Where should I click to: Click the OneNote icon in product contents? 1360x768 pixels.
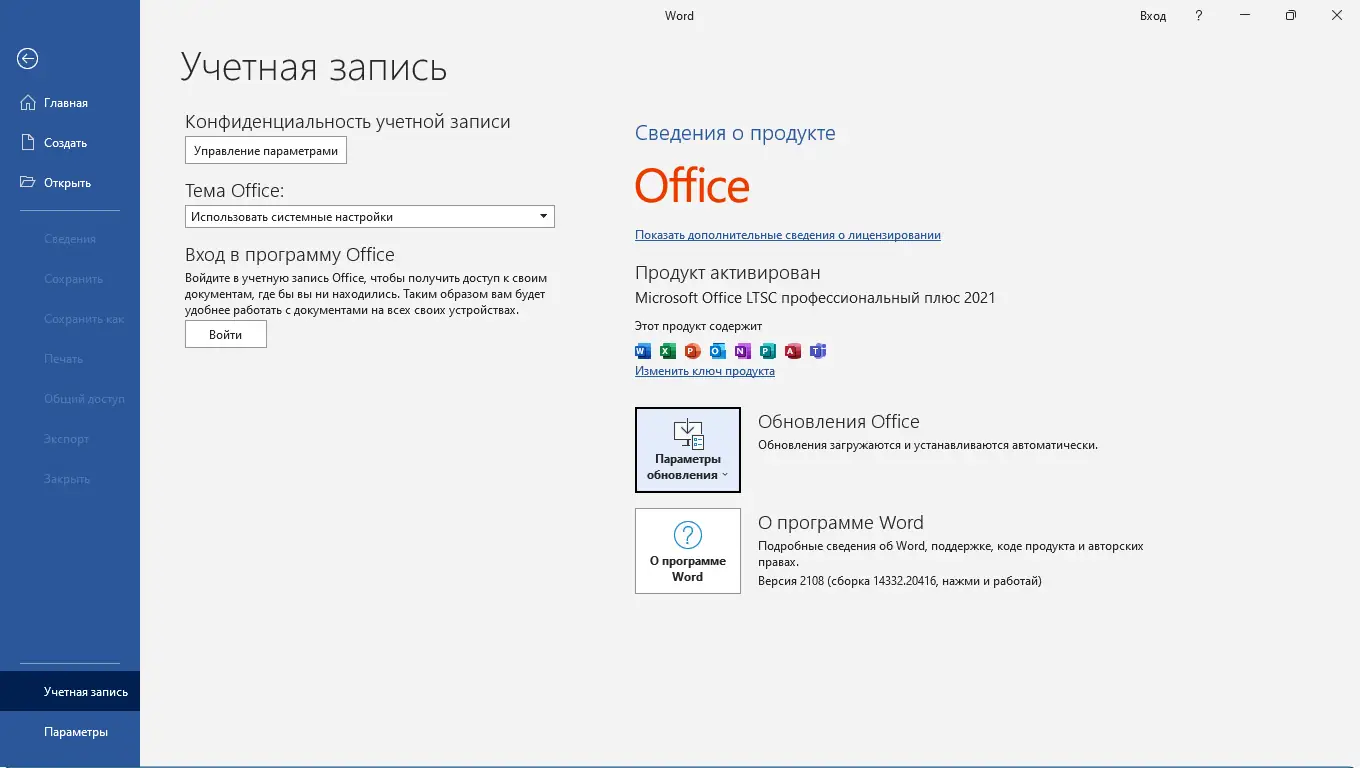(742, 351)
